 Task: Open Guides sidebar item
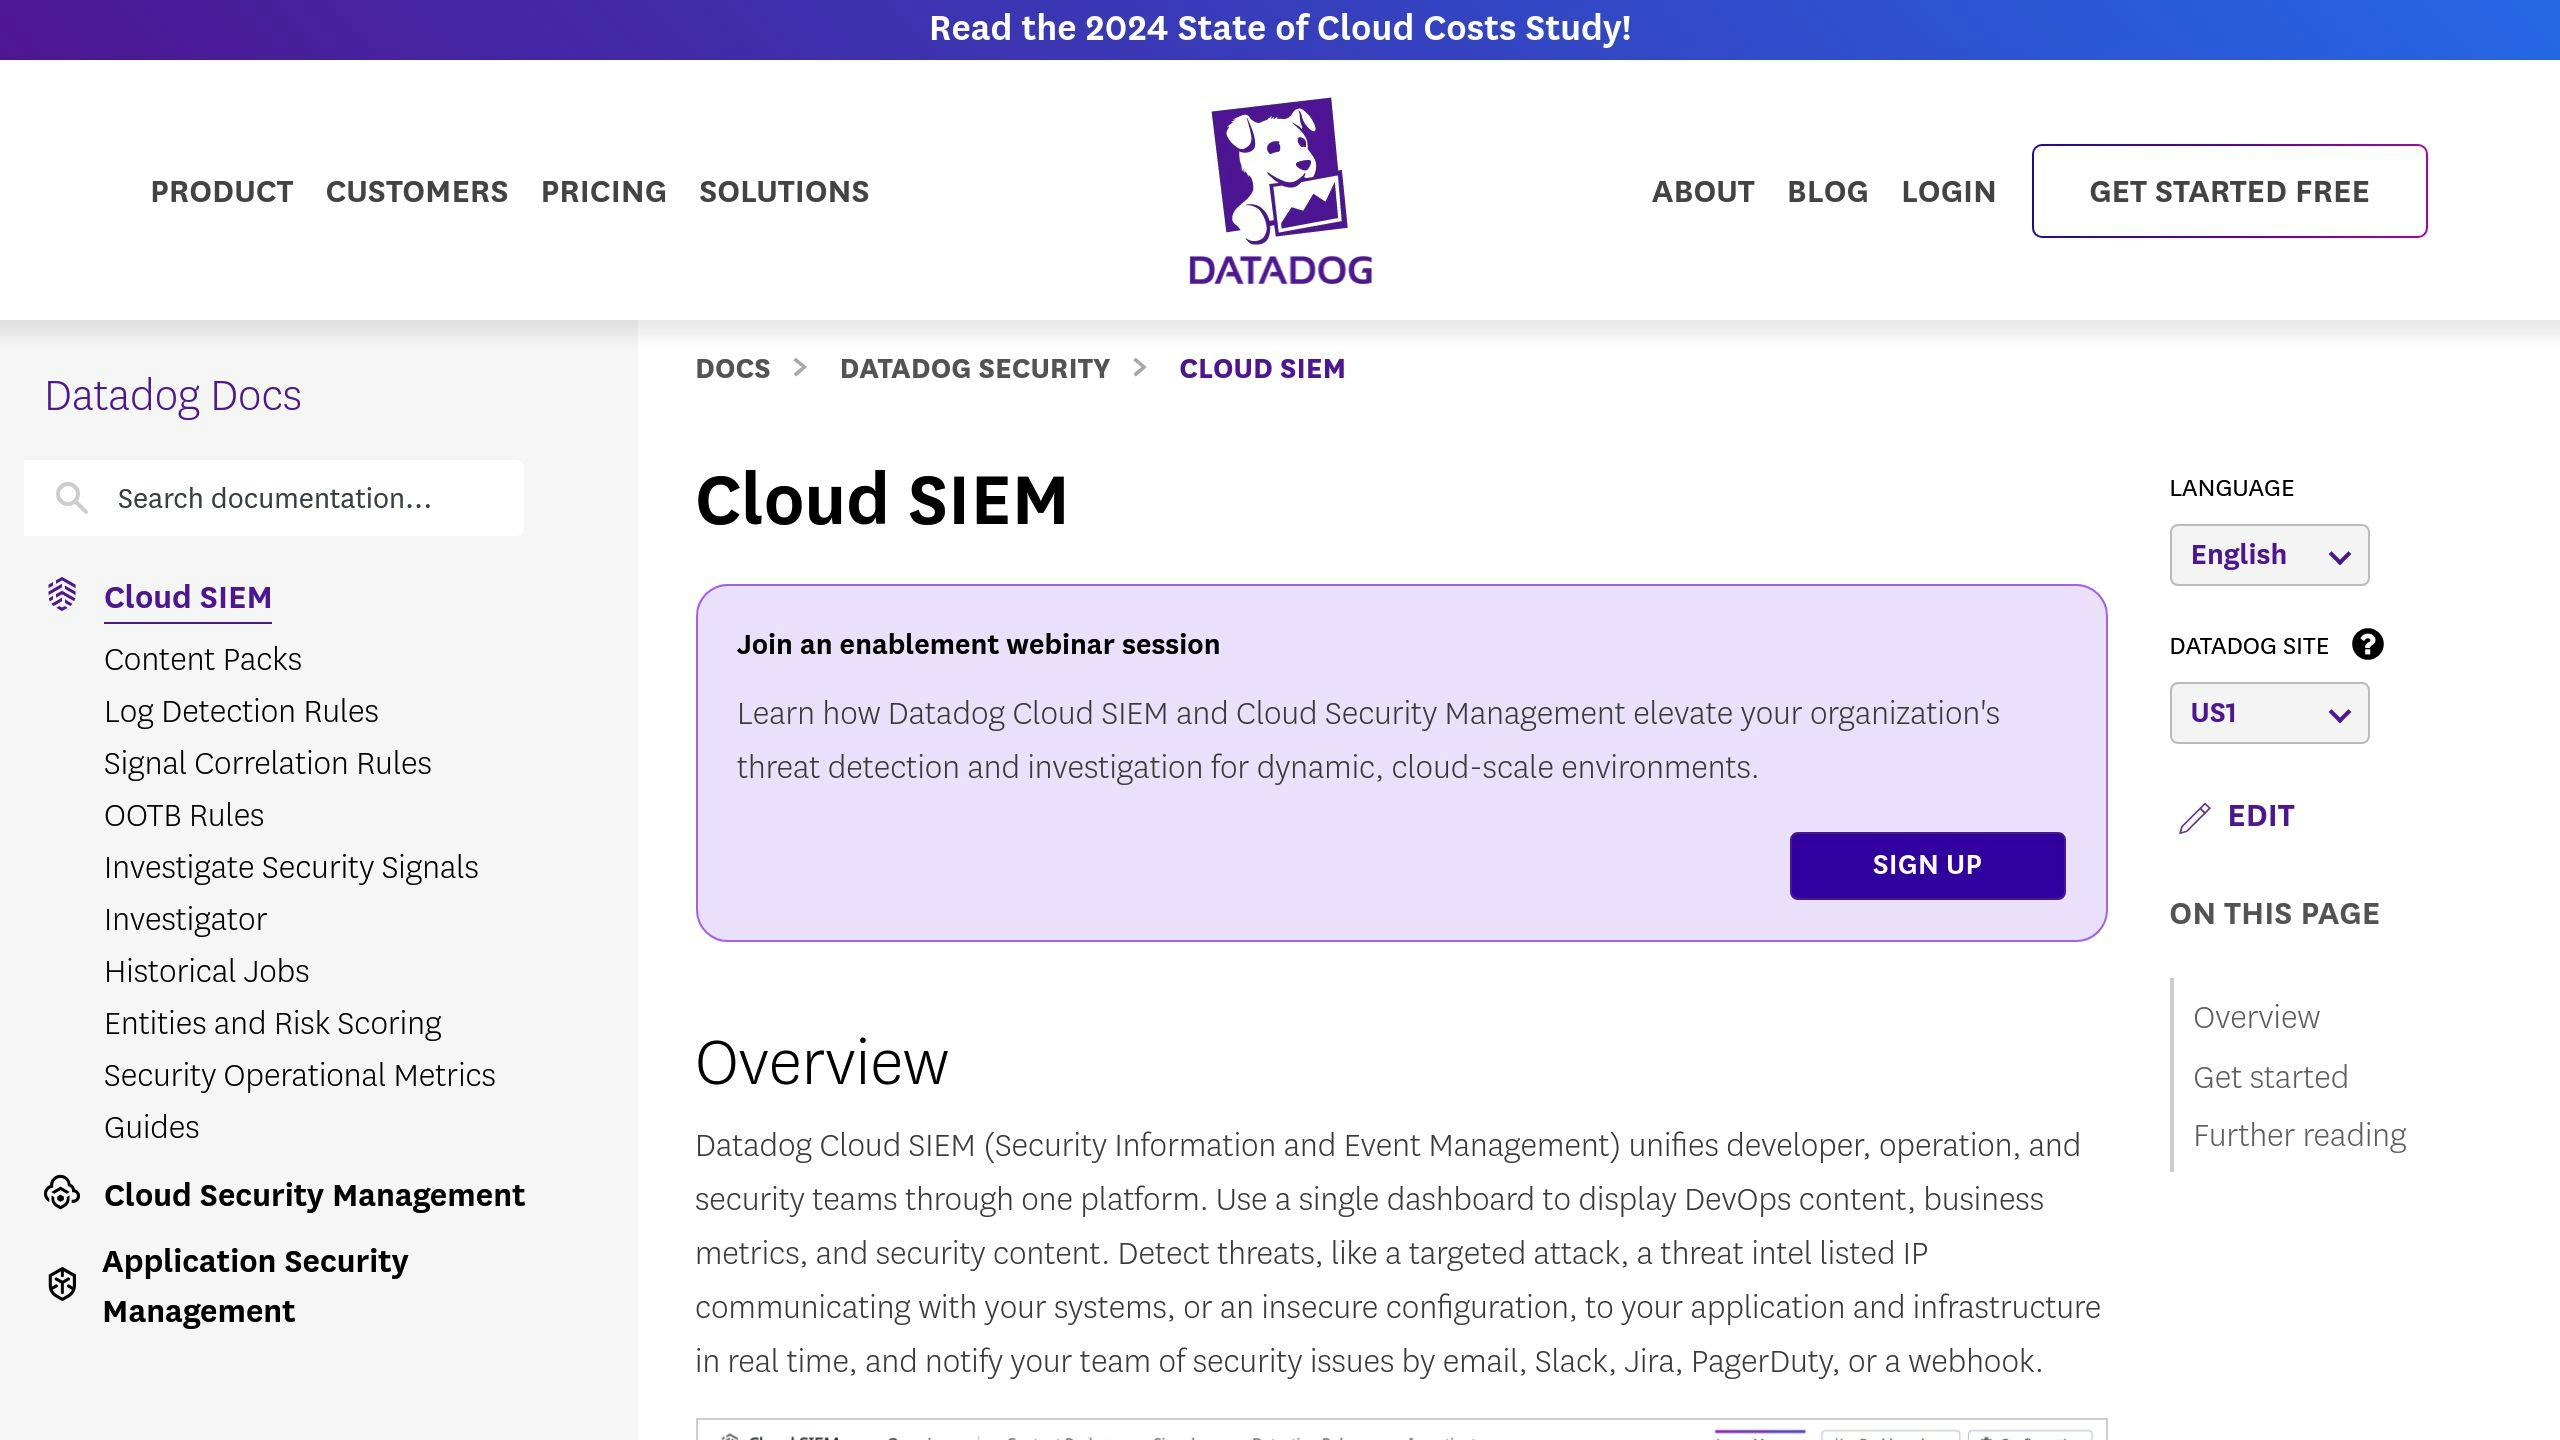(x=152, y=1127)
